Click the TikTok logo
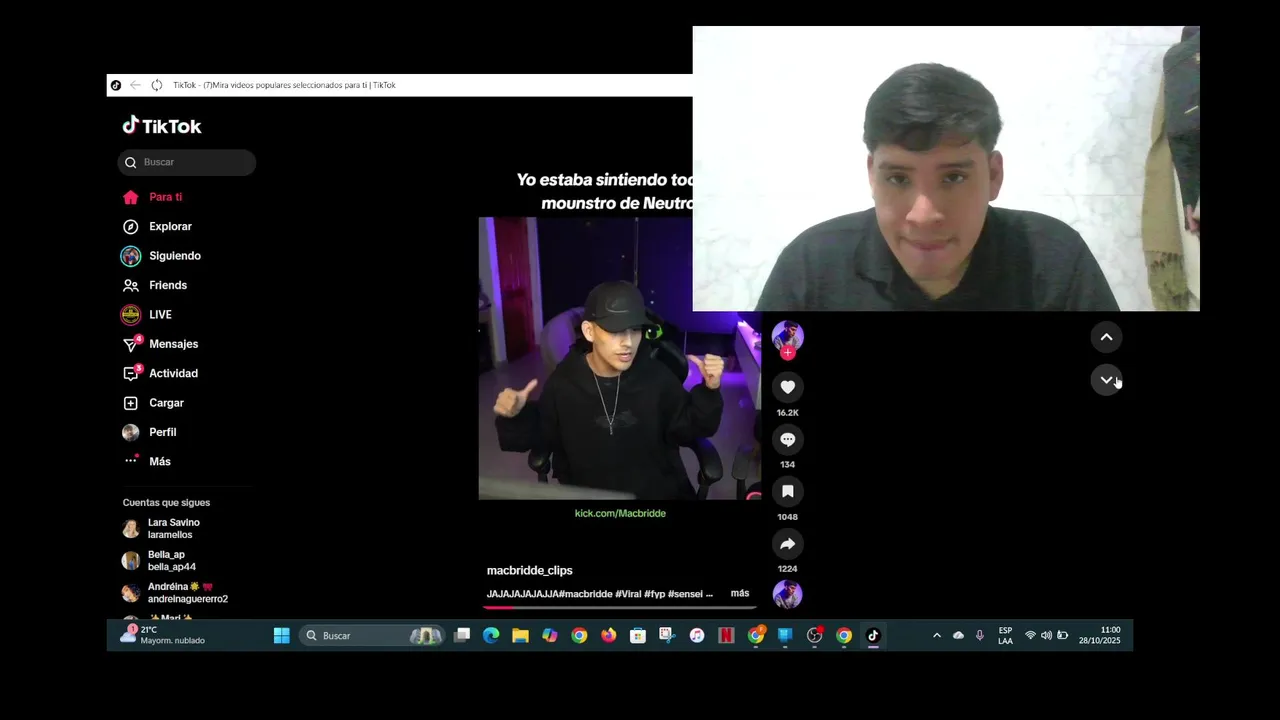 162,126
